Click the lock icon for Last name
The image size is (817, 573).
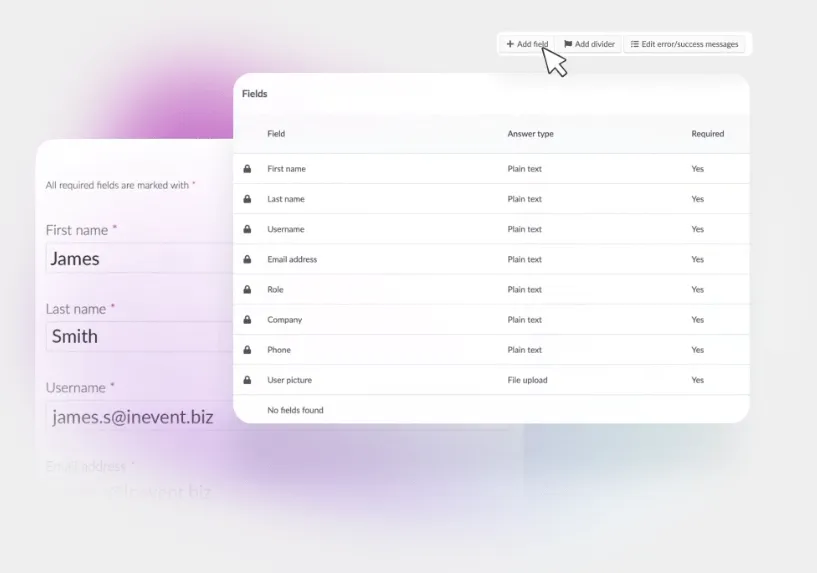pos(247,199)
